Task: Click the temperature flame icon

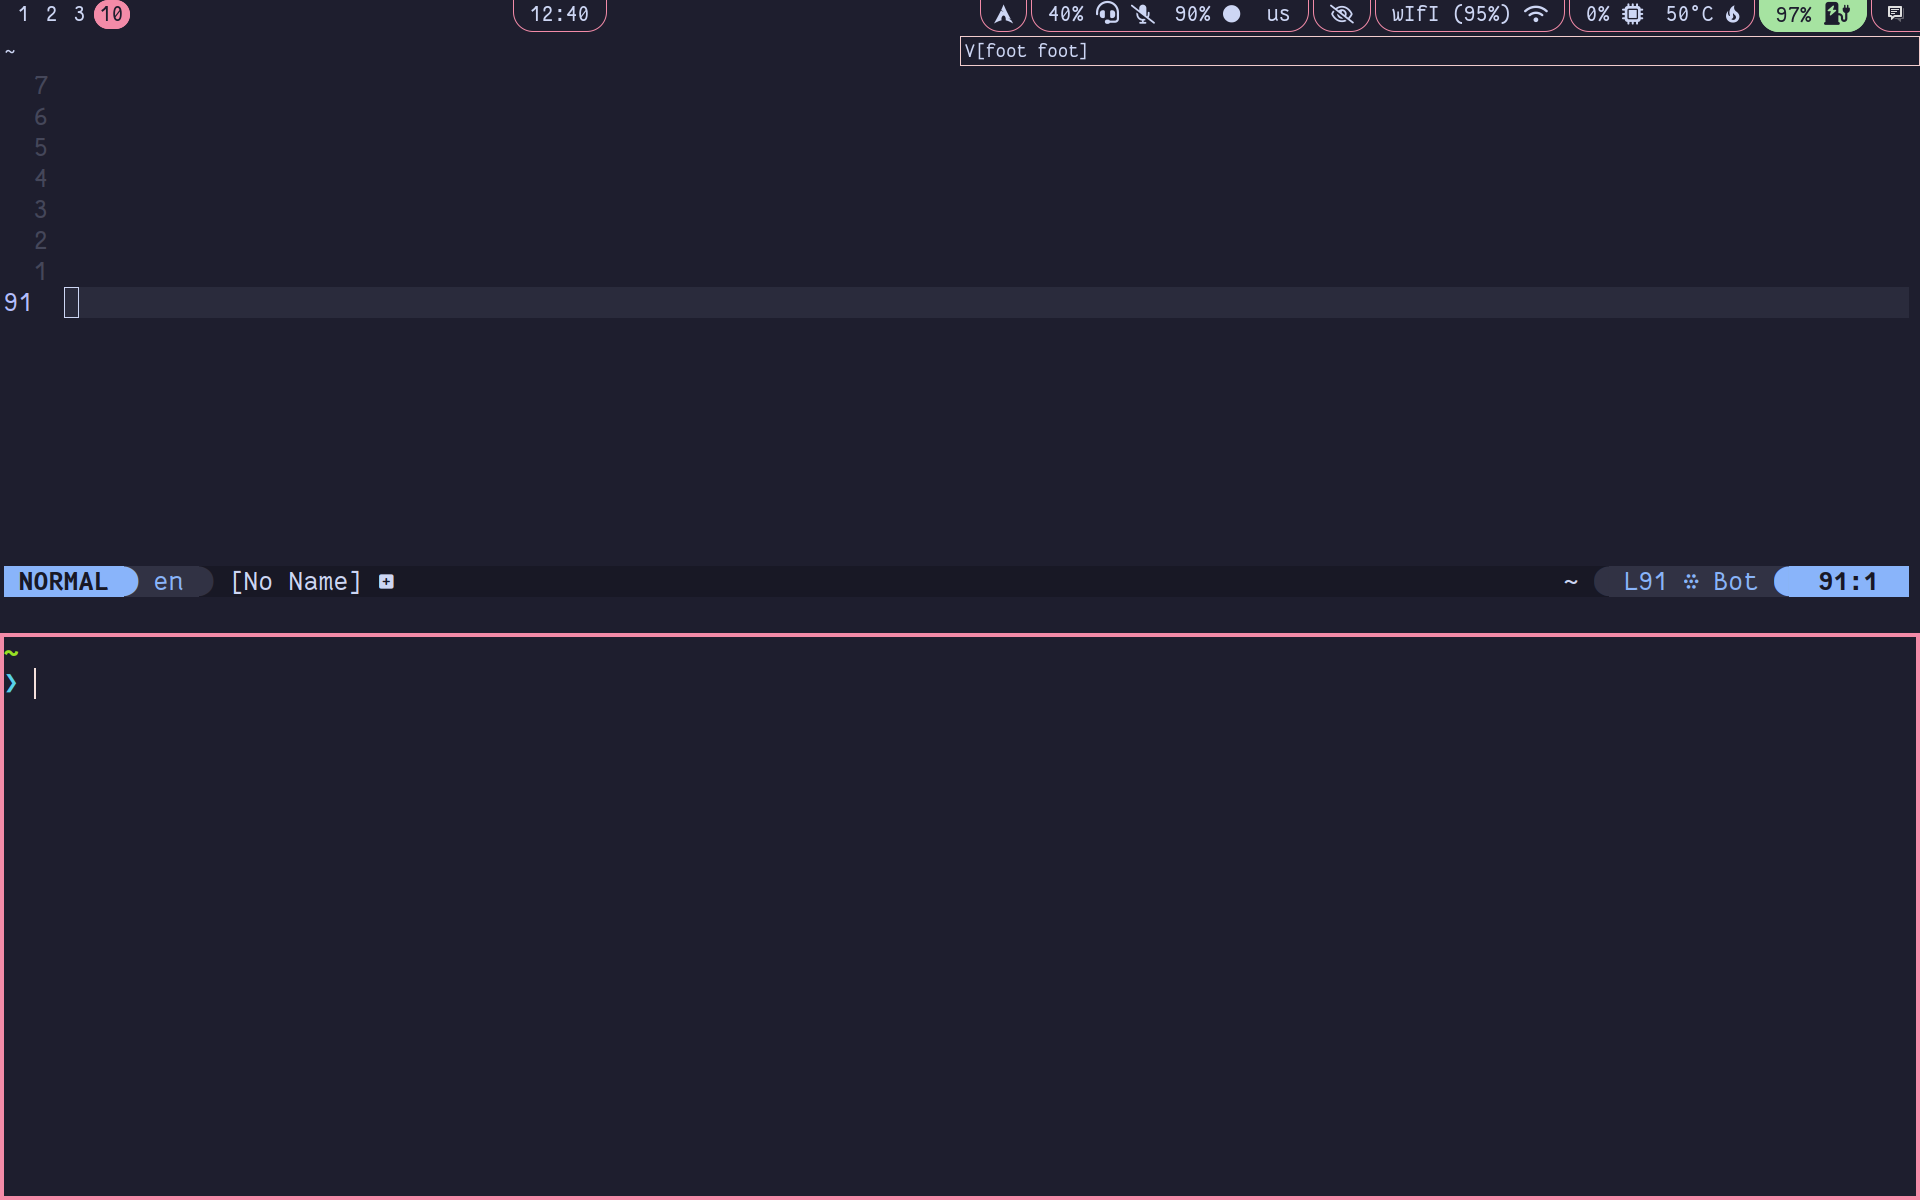Action: pos(1733,14)
